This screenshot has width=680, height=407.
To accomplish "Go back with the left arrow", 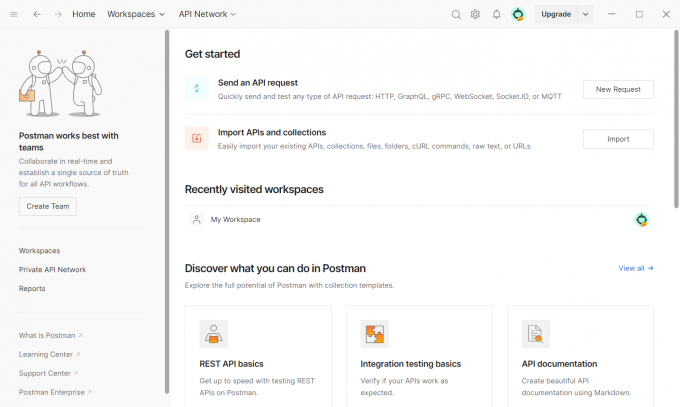I will tap(37, 14).
